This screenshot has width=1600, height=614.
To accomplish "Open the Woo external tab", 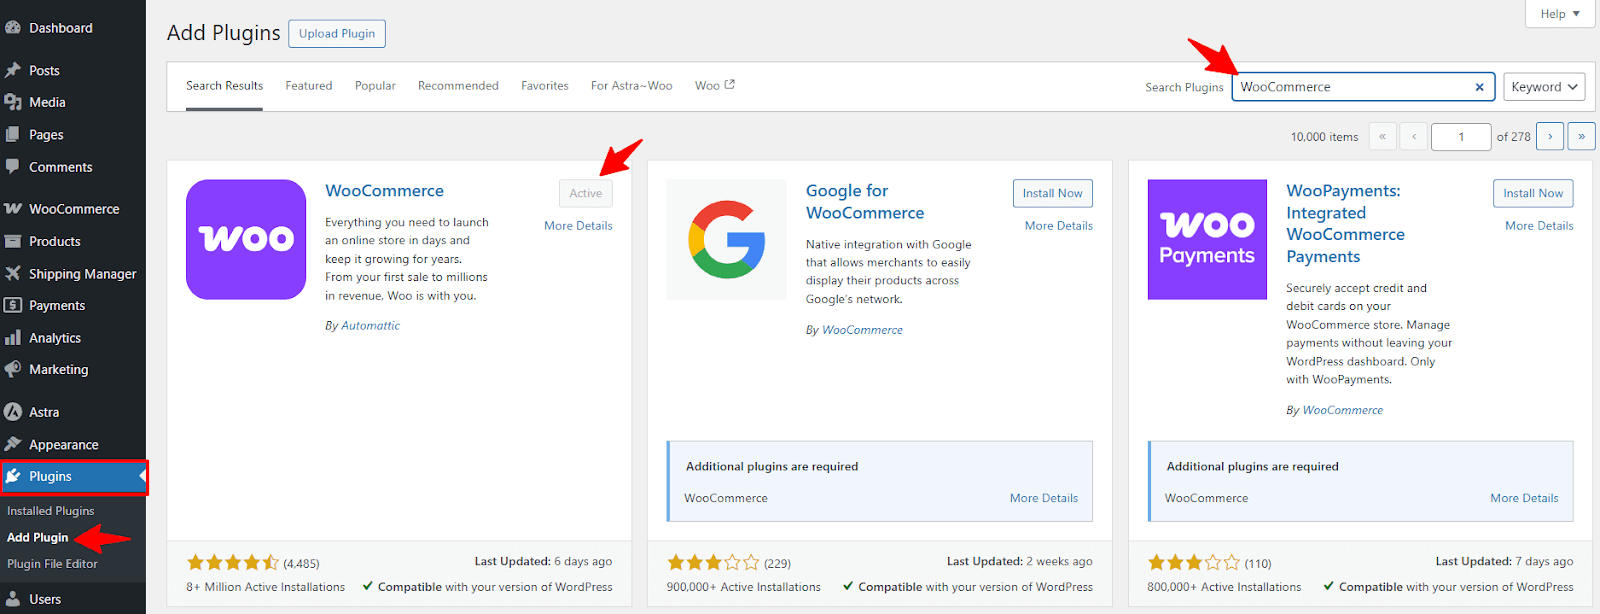I will point(715,86).
